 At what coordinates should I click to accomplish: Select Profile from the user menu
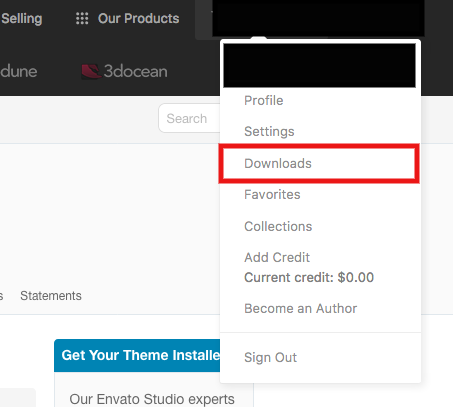(x=264, y=100)
